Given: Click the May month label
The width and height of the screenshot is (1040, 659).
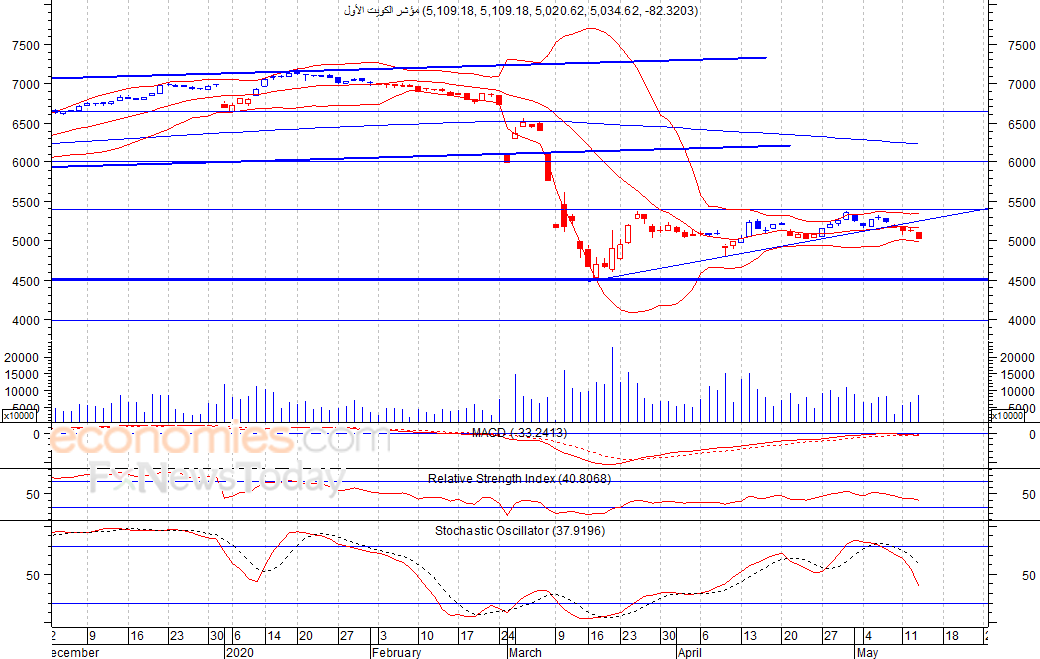Looking at the screenshot, I should point(867,652).
